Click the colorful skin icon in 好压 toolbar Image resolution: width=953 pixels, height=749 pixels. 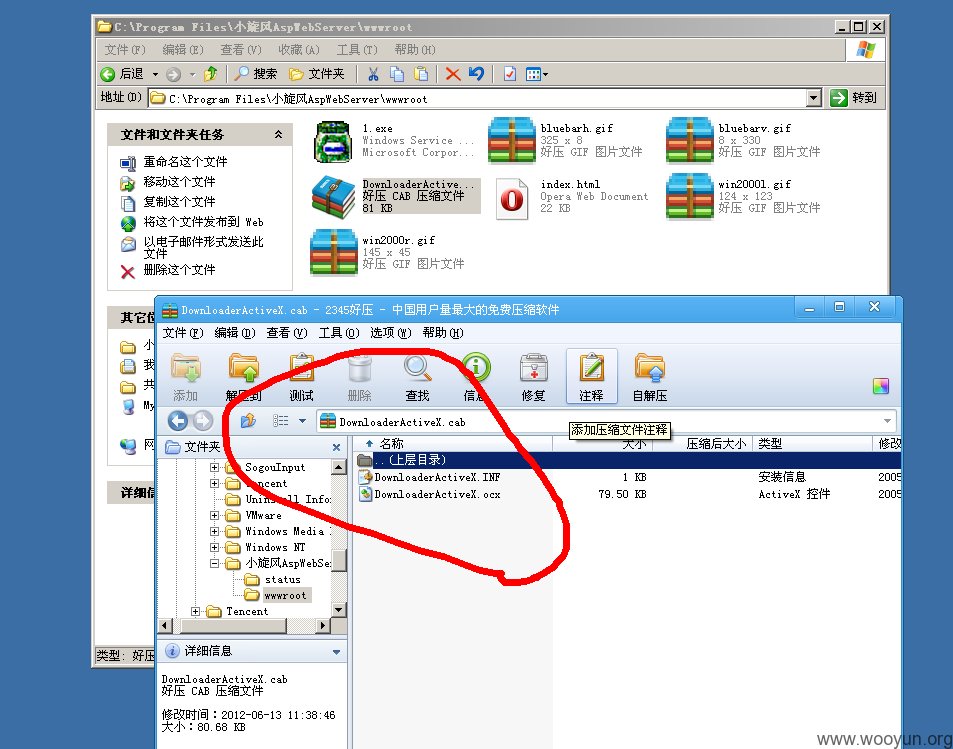click(881, 386)
